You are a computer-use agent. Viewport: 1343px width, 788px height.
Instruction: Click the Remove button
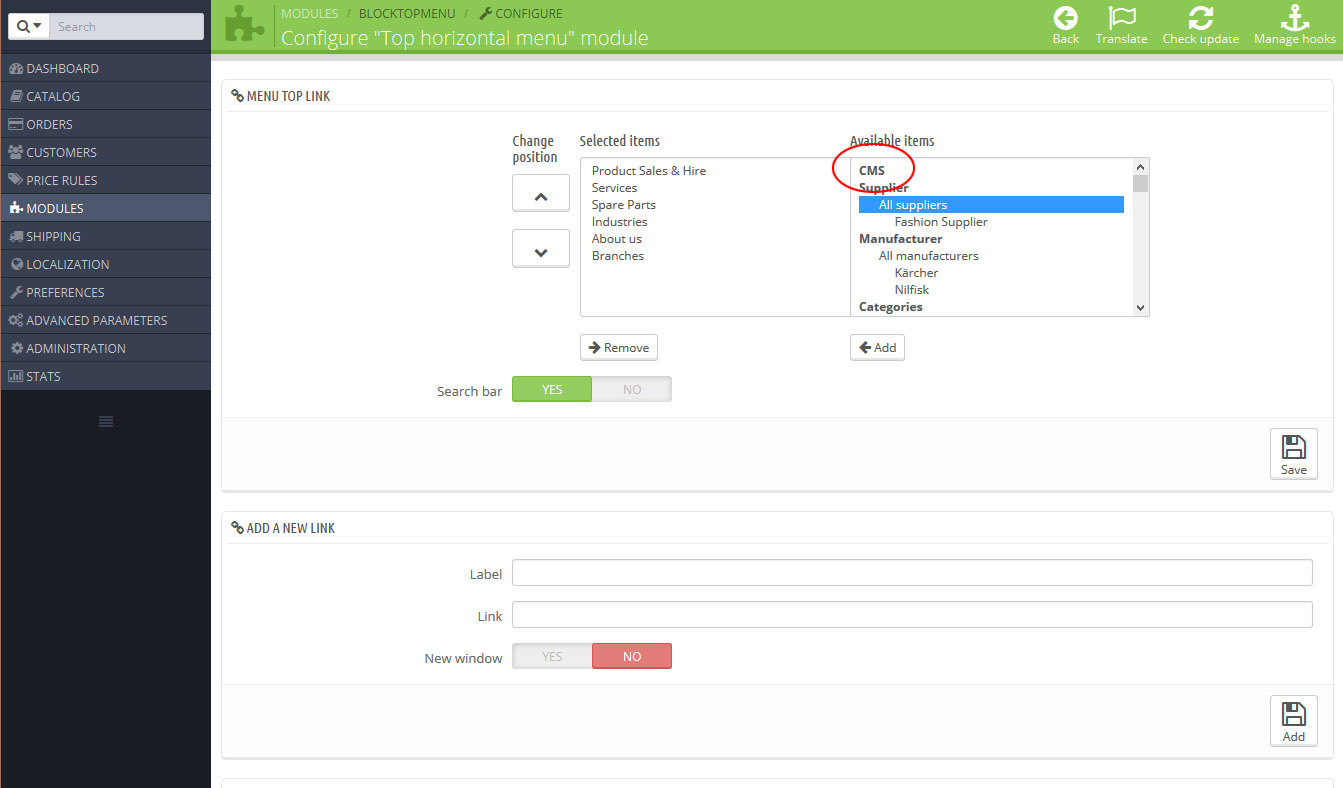point(619,347)
